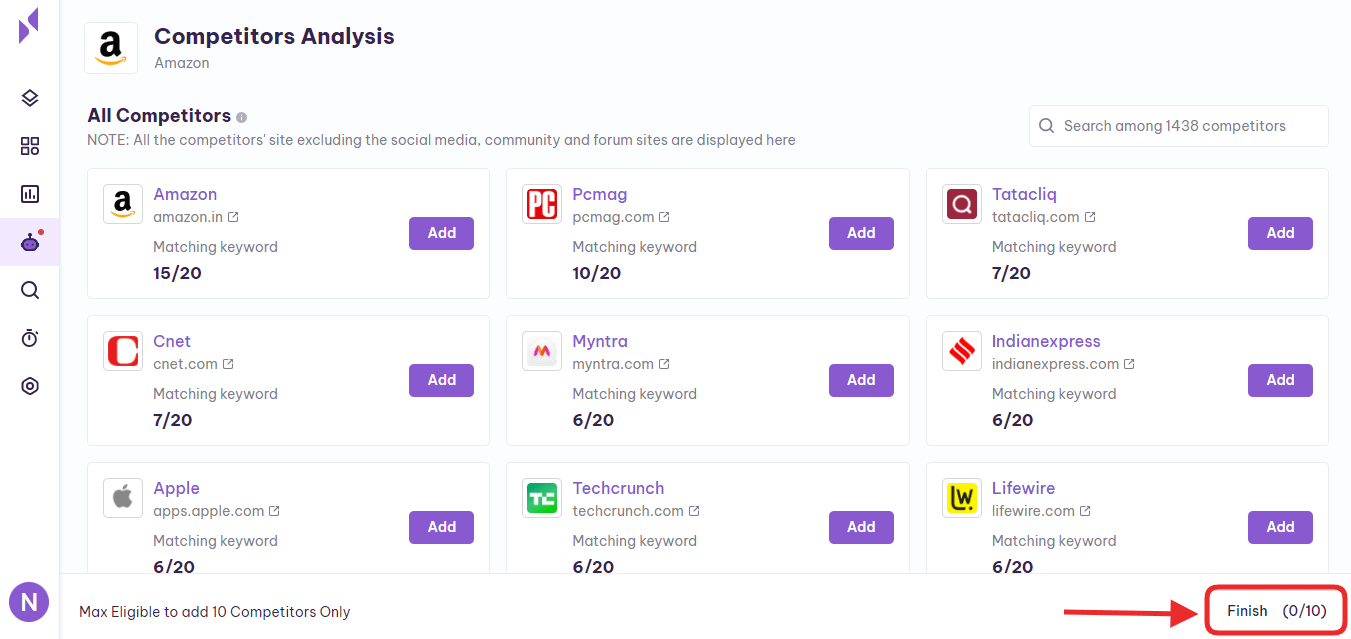Click the magnifier search icon in the sidebar
The image size is (1351, 639).
click(x=30, y=290)
